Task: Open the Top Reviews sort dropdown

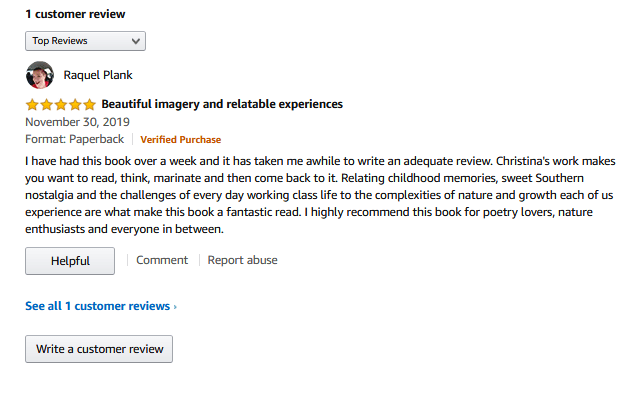Action: (84, 41)
